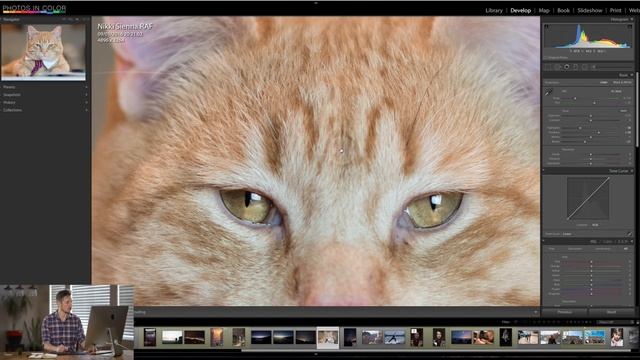Open the Book module
Image resolution: width=640 pixels, height=360 pixels.
[563, 10]
